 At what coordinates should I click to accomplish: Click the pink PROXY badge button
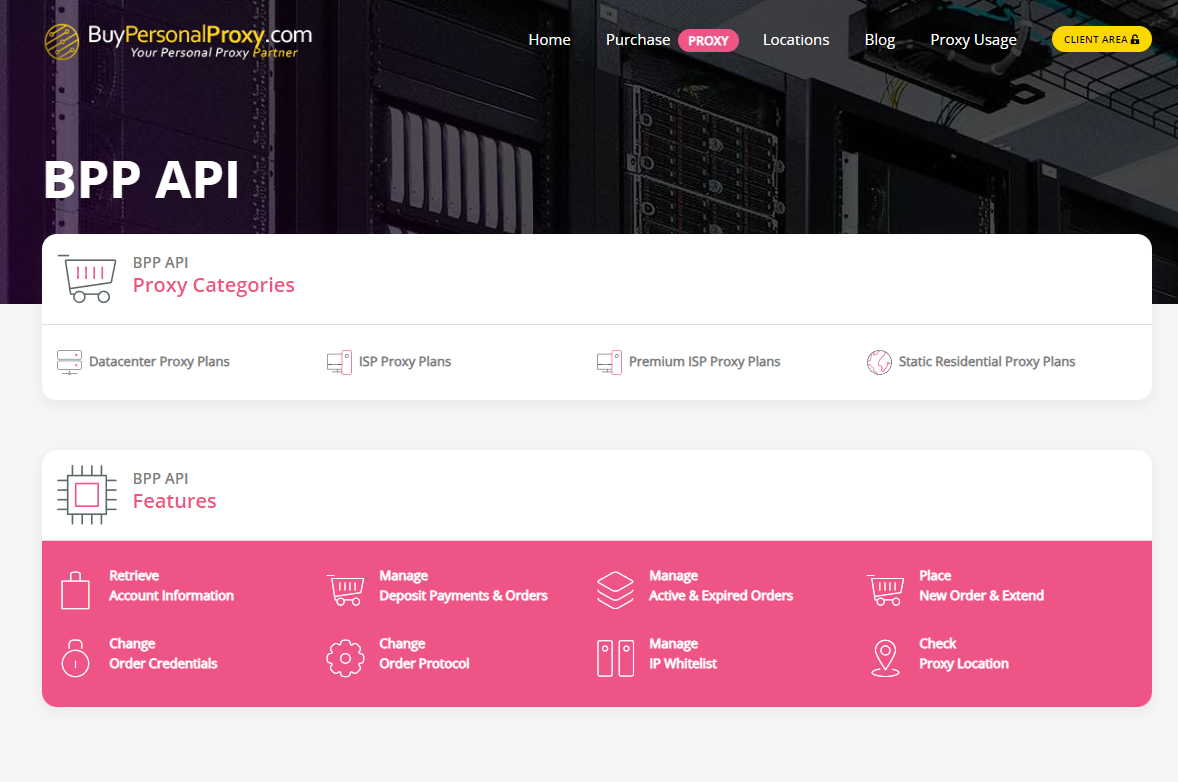pyautogui.click(x=708, y=41)
